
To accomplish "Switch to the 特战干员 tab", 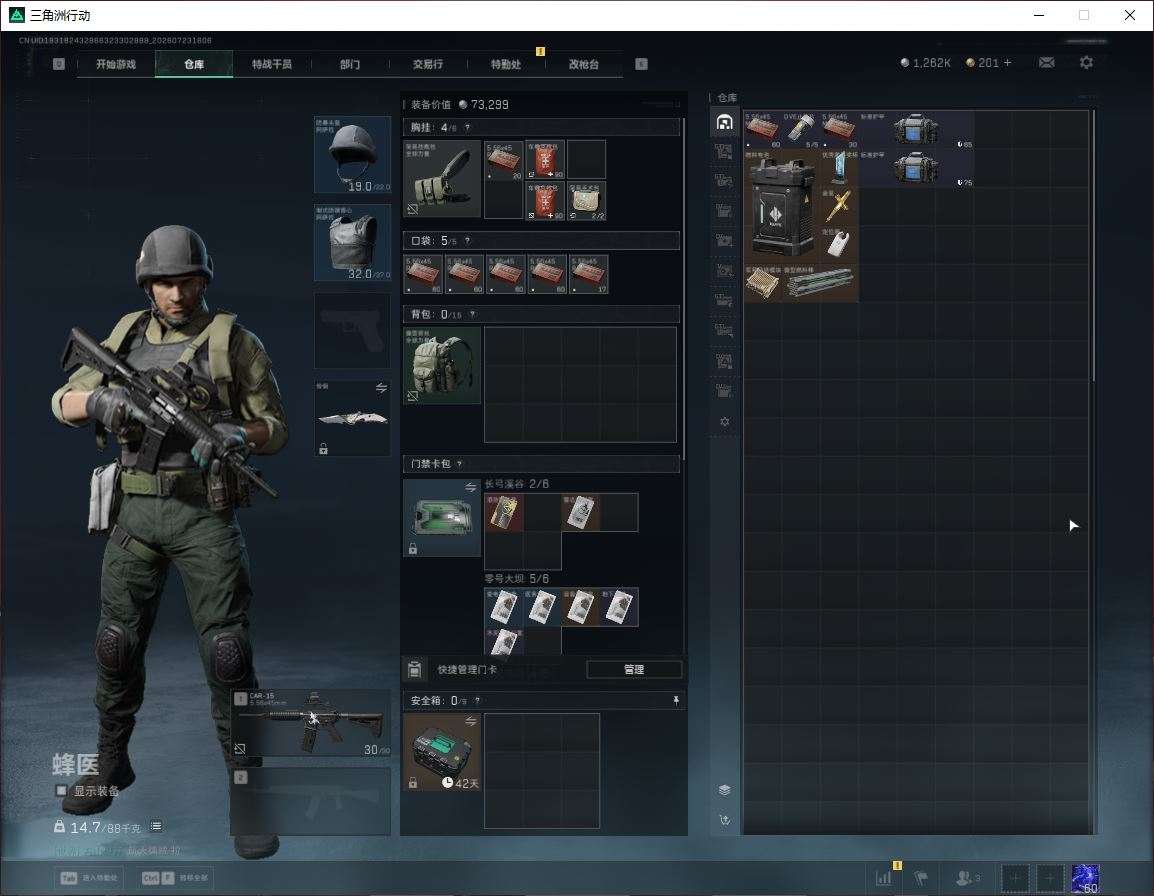I will pos(272,64).
